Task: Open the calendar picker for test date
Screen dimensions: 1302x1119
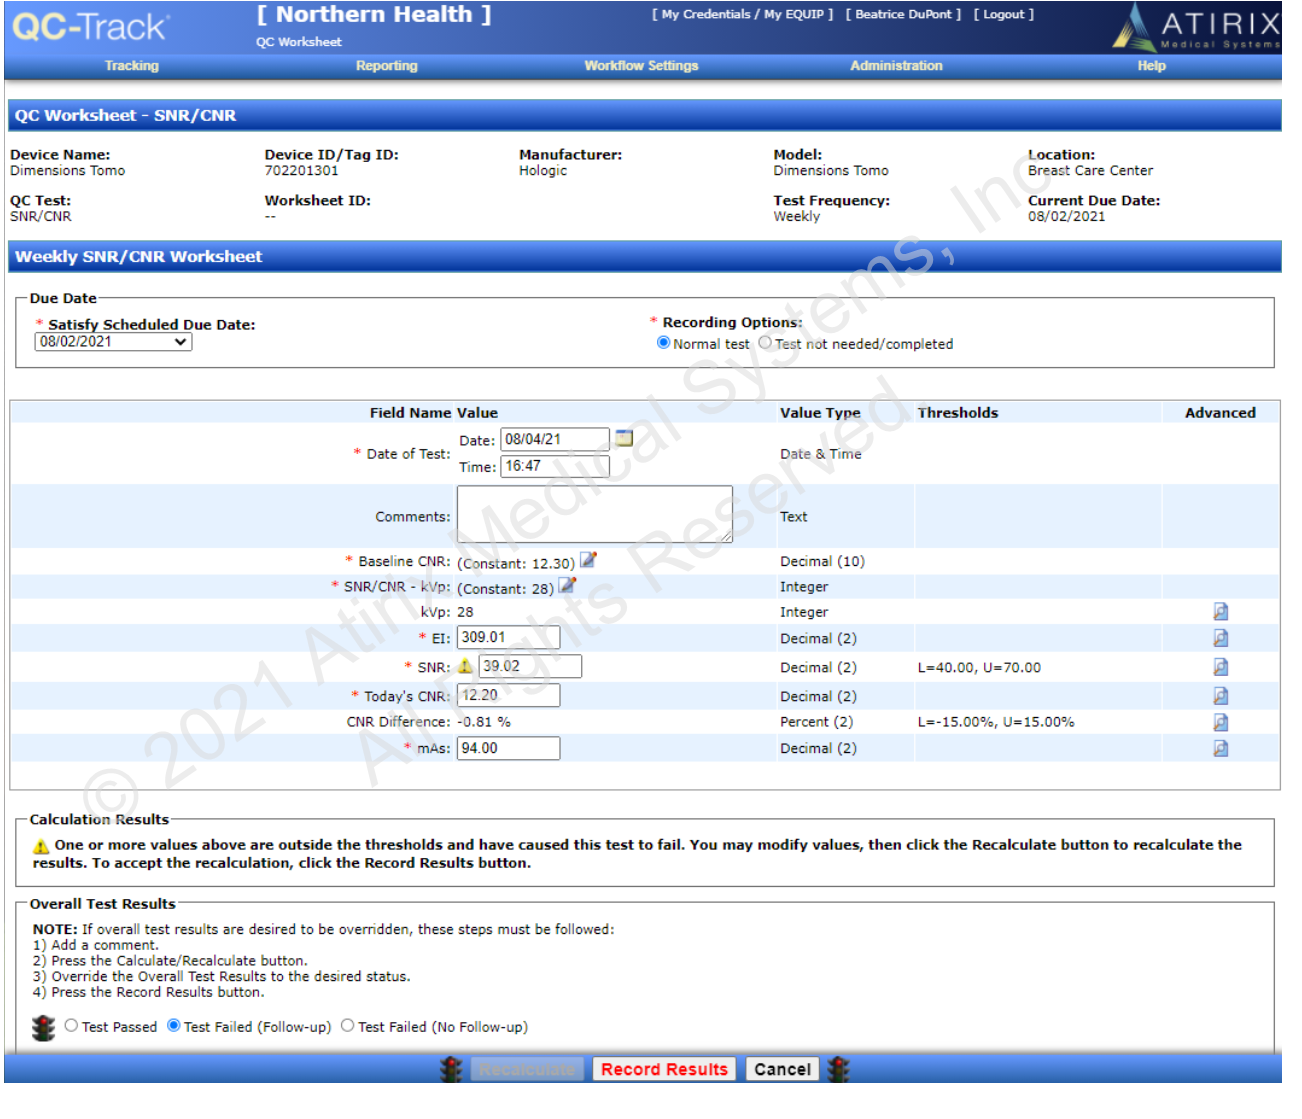Action: click(x=624, y=438)
